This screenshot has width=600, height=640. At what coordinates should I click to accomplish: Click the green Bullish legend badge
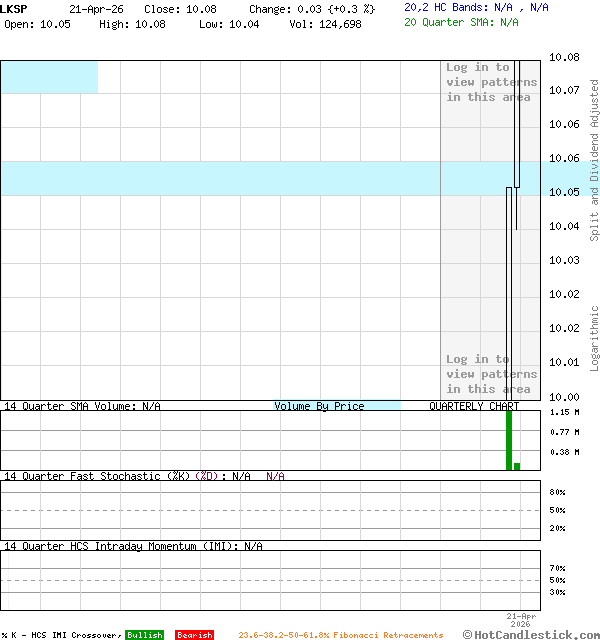click(x=144, y=635)
